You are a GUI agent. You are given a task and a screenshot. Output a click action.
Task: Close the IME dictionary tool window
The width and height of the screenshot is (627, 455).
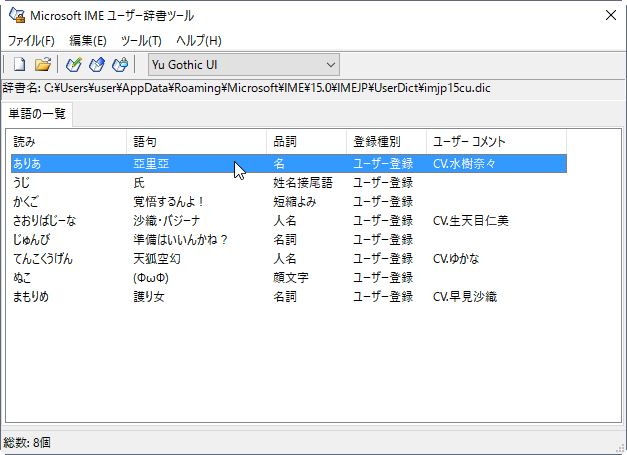tap(611, 15)
